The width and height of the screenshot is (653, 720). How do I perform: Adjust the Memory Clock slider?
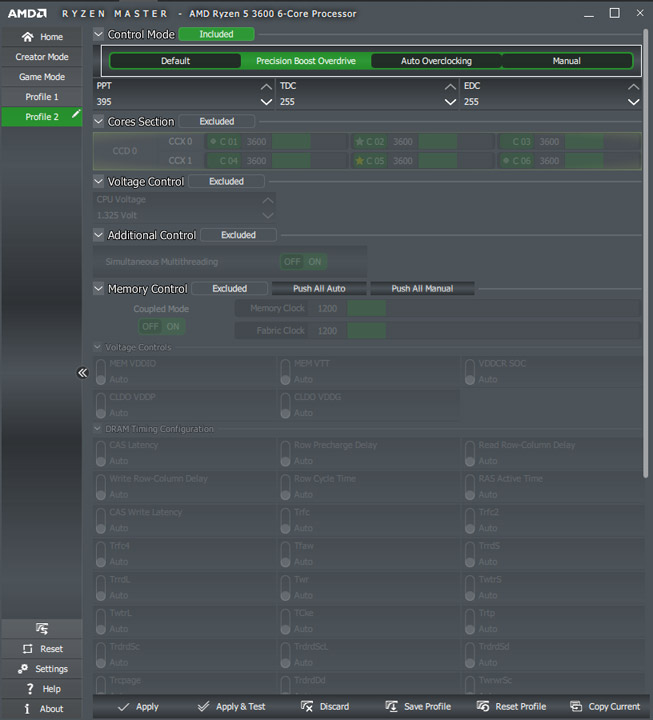coord(494,308)
